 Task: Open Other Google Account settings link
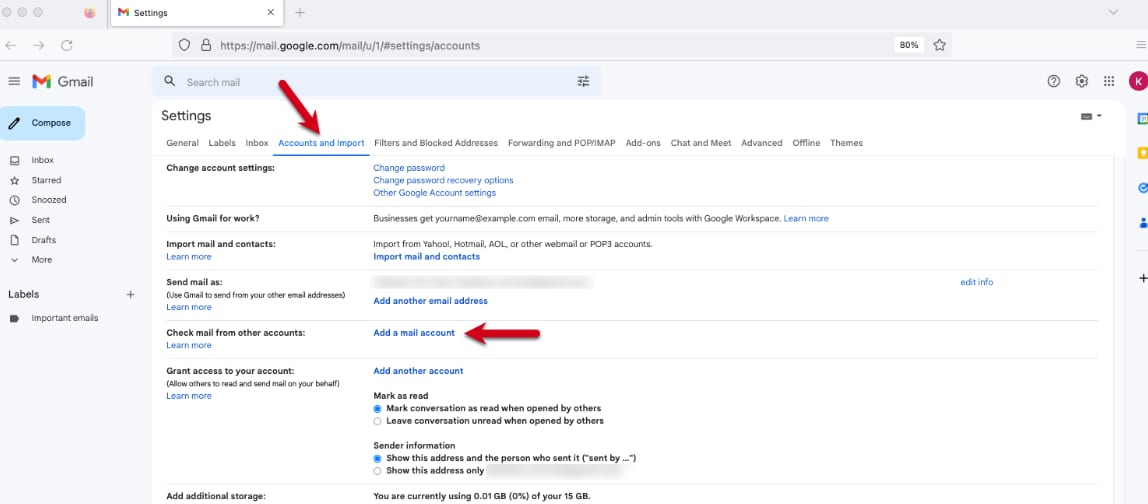pos(434,193)
